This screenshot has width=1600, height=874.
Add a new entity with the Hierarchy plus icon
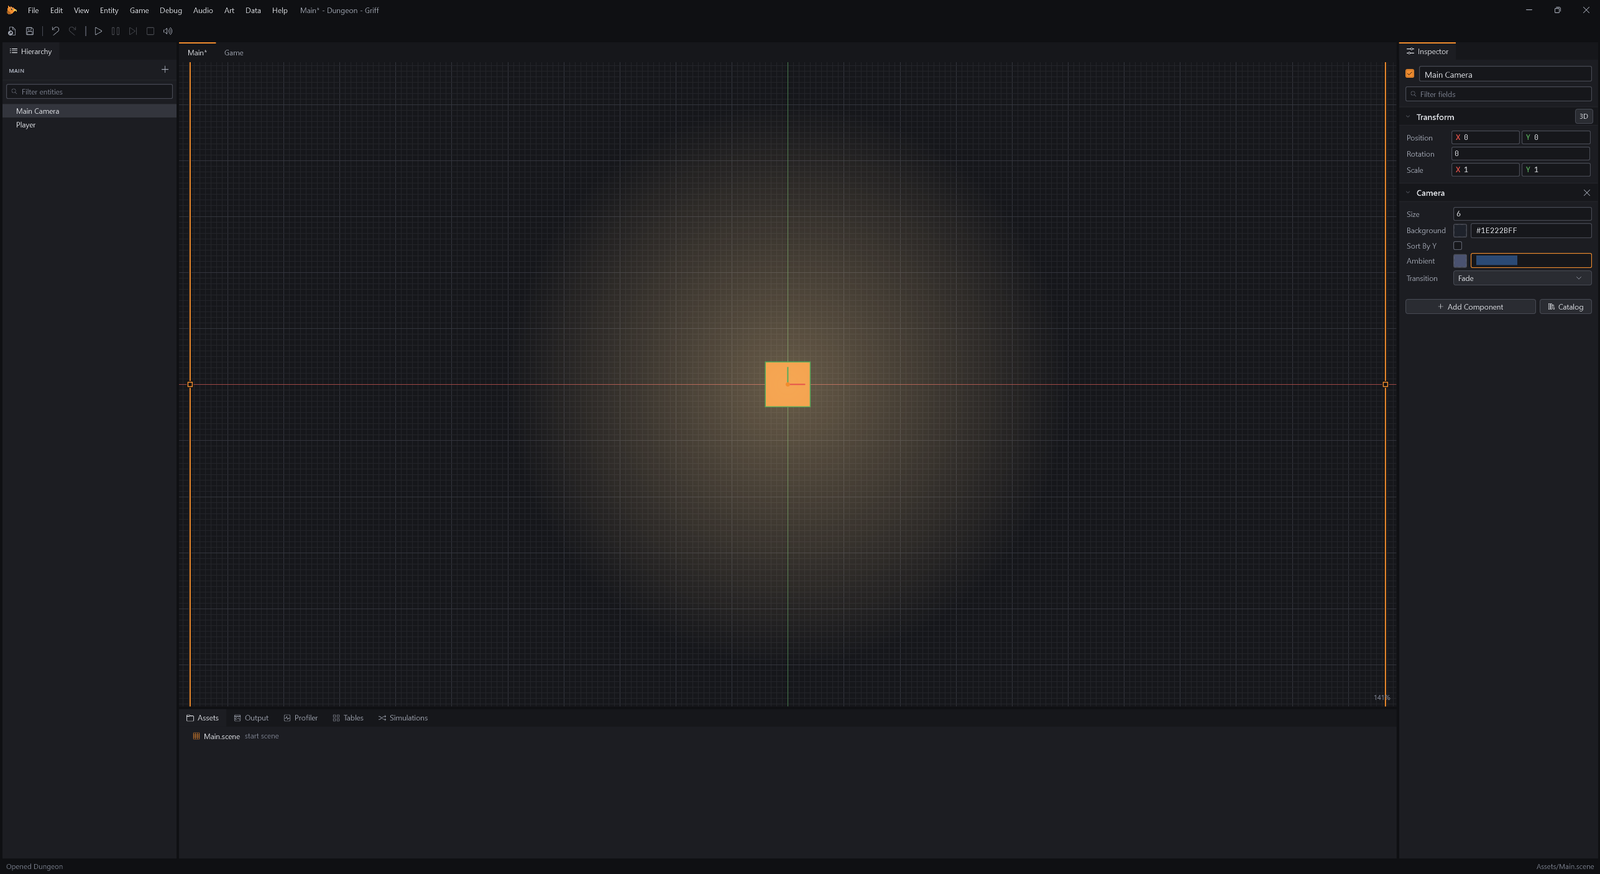click(165, 70)
